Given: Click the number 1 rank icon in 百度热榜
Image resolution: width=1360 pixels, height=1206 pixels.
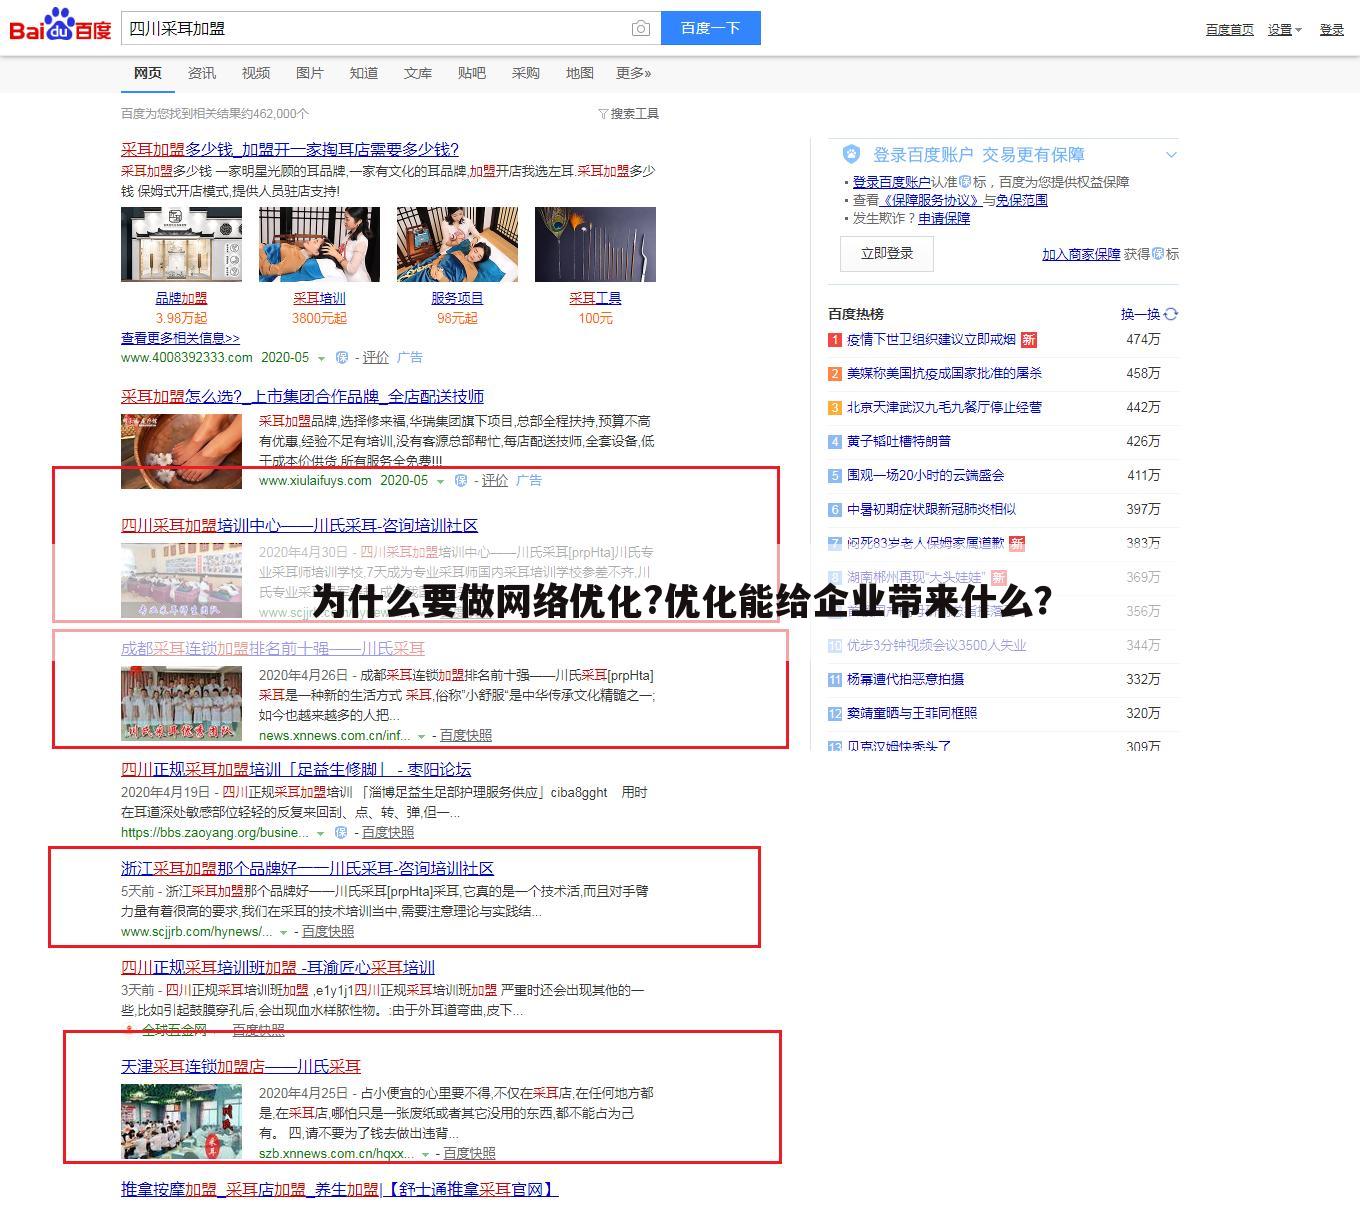Looking at the screenshot, I should pyautogui.click(x=834, y=340).
